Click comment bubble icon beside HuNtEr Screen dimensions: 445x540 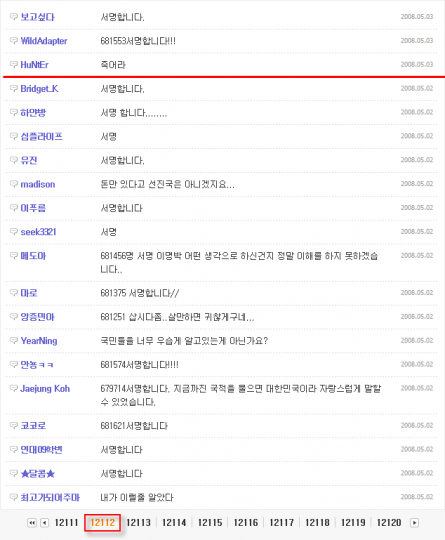(13, 64)
